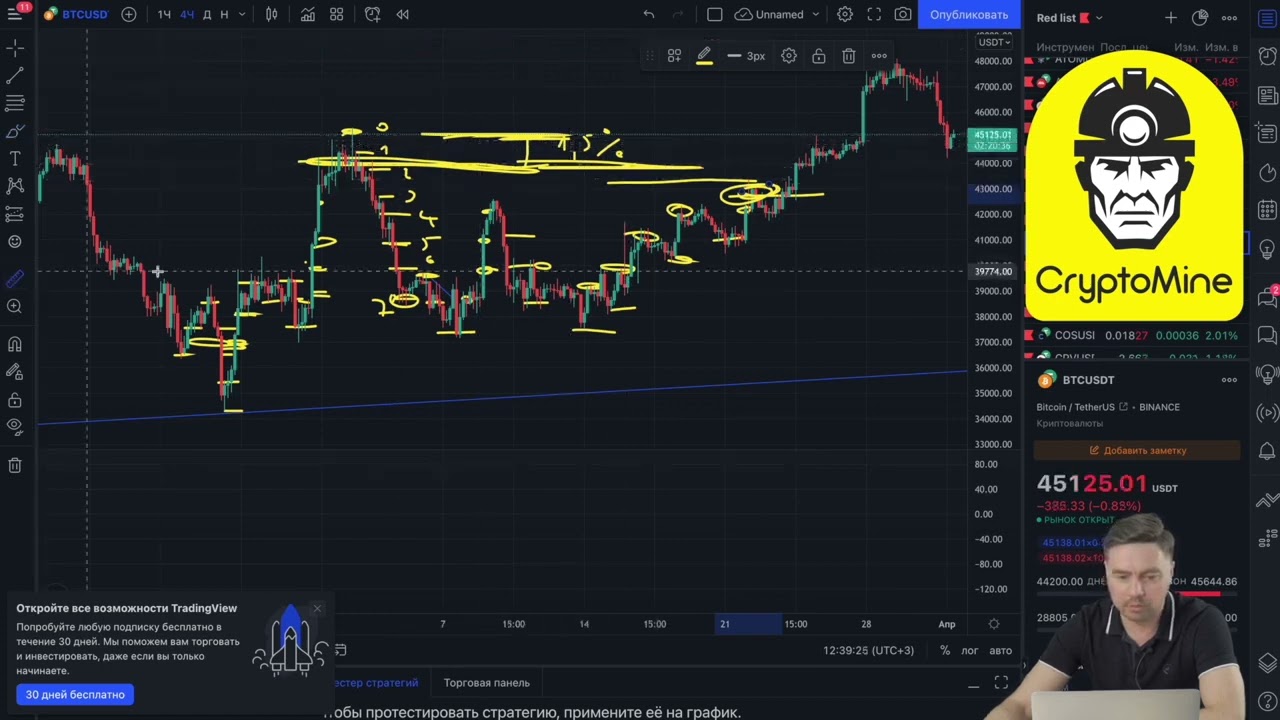Toggle lock all drawings in left toolbar
1280x720 pixels.
point(15,400)
